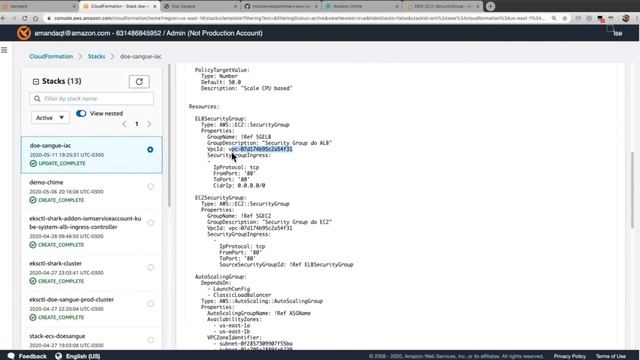Switch to the first browser tab
The width and height of the screenshot is (640, 360).
39,7
